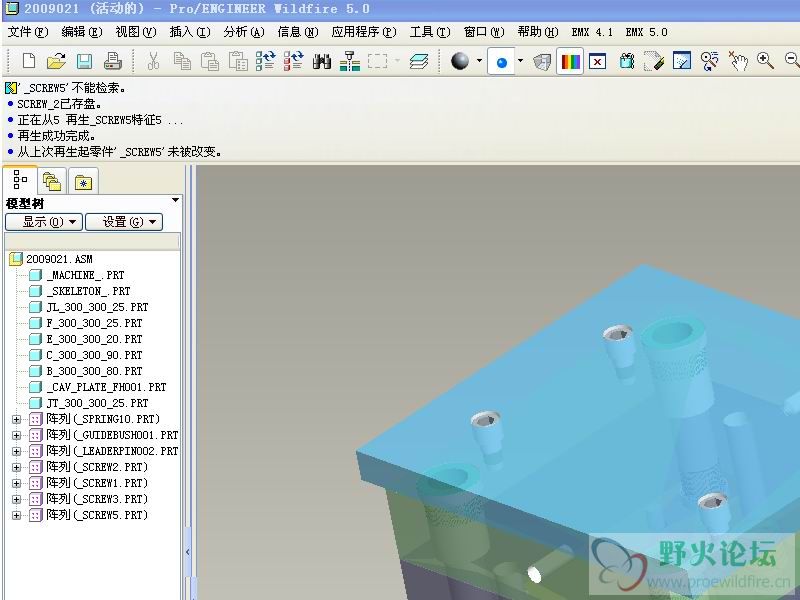Viewport: 800px width, 600px height.
Task: Expand the 阵列(_LEADERPIN002.PRT node
Action: [16, 452]
